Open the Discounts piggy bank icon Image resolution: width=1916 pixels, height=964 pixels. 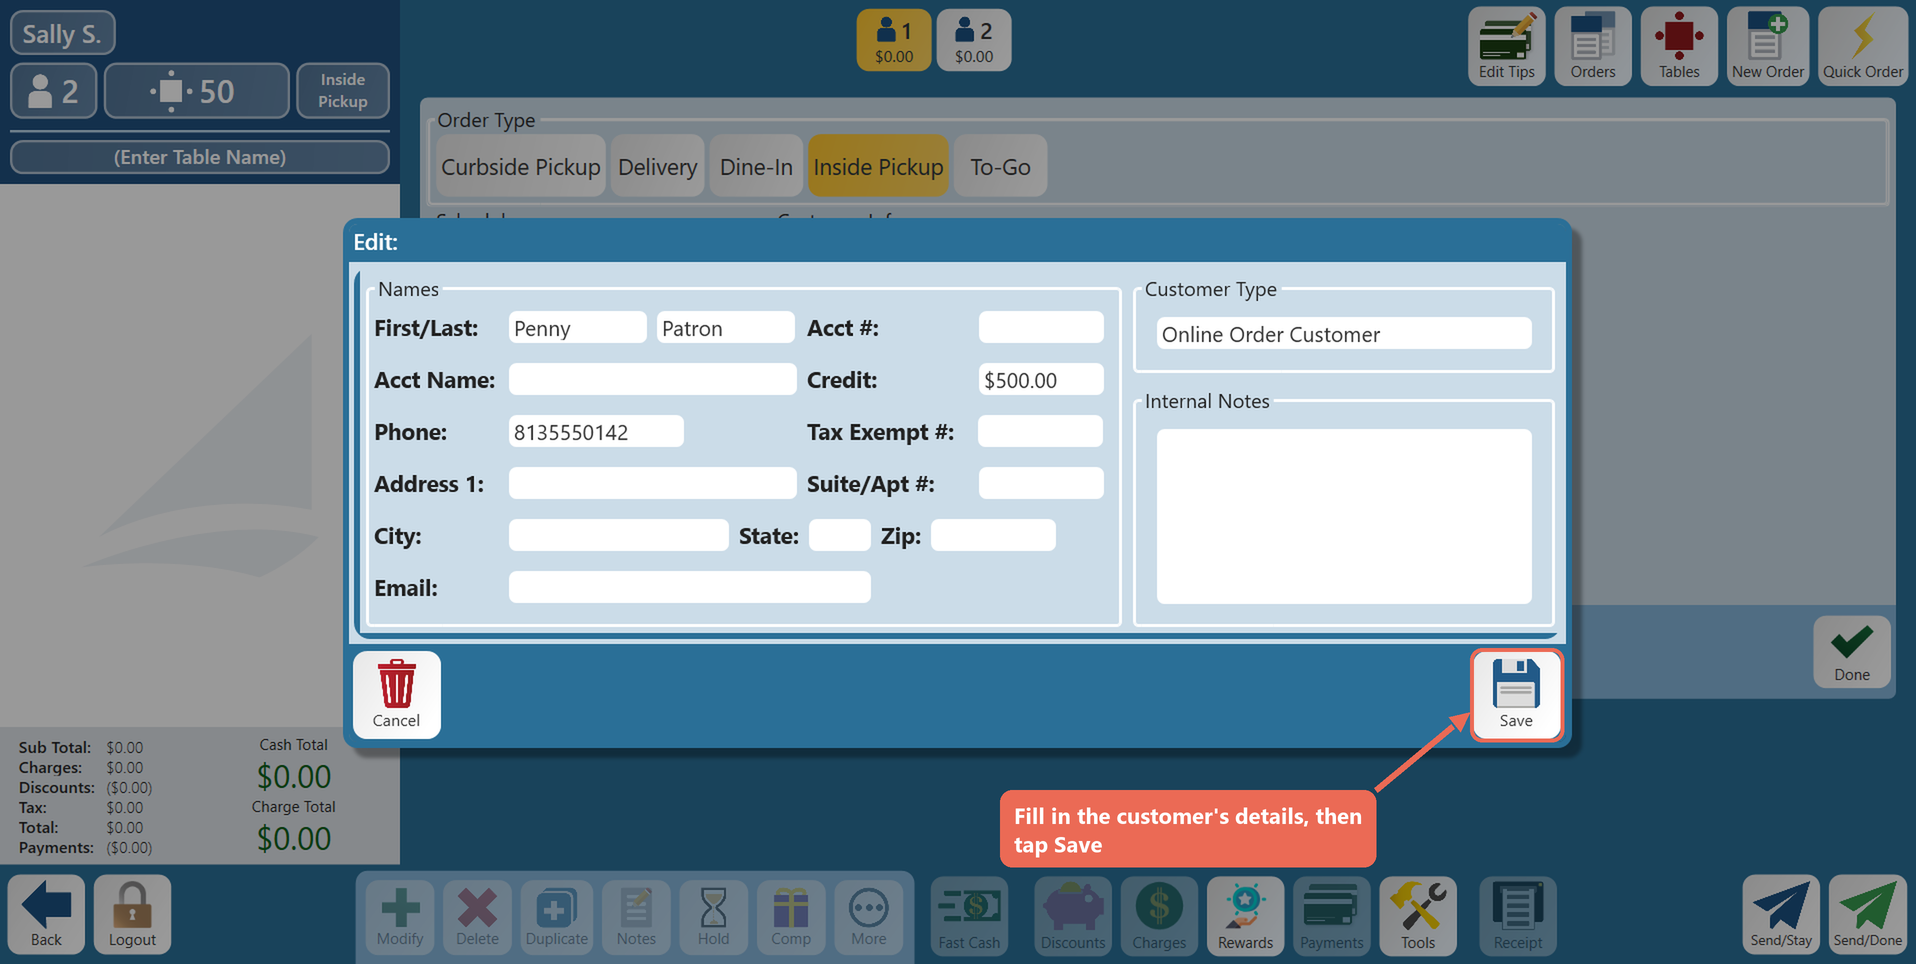point(1073,916)
